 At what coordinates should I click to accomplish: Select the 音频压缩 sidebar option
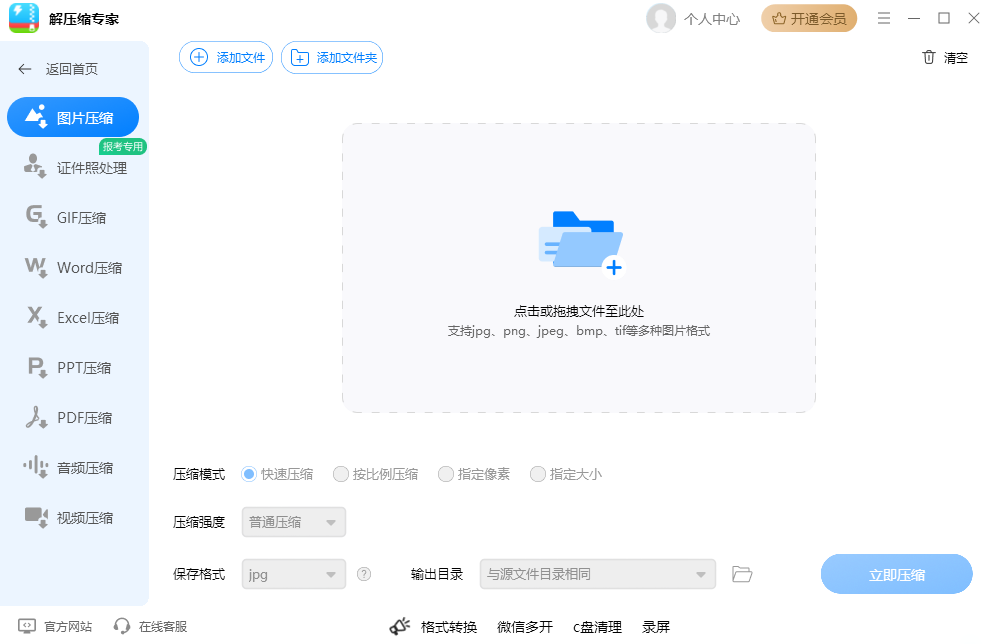tap(72, 467)
